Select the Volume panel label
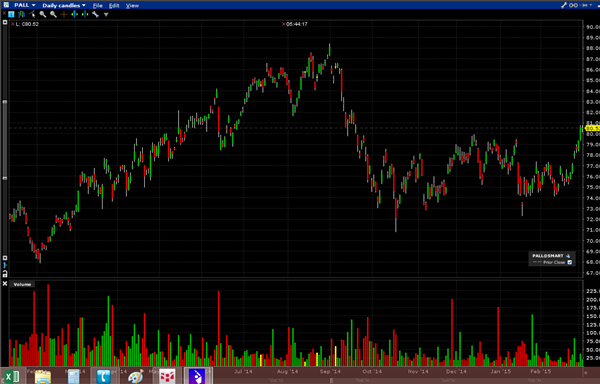 tap(22, 284)
